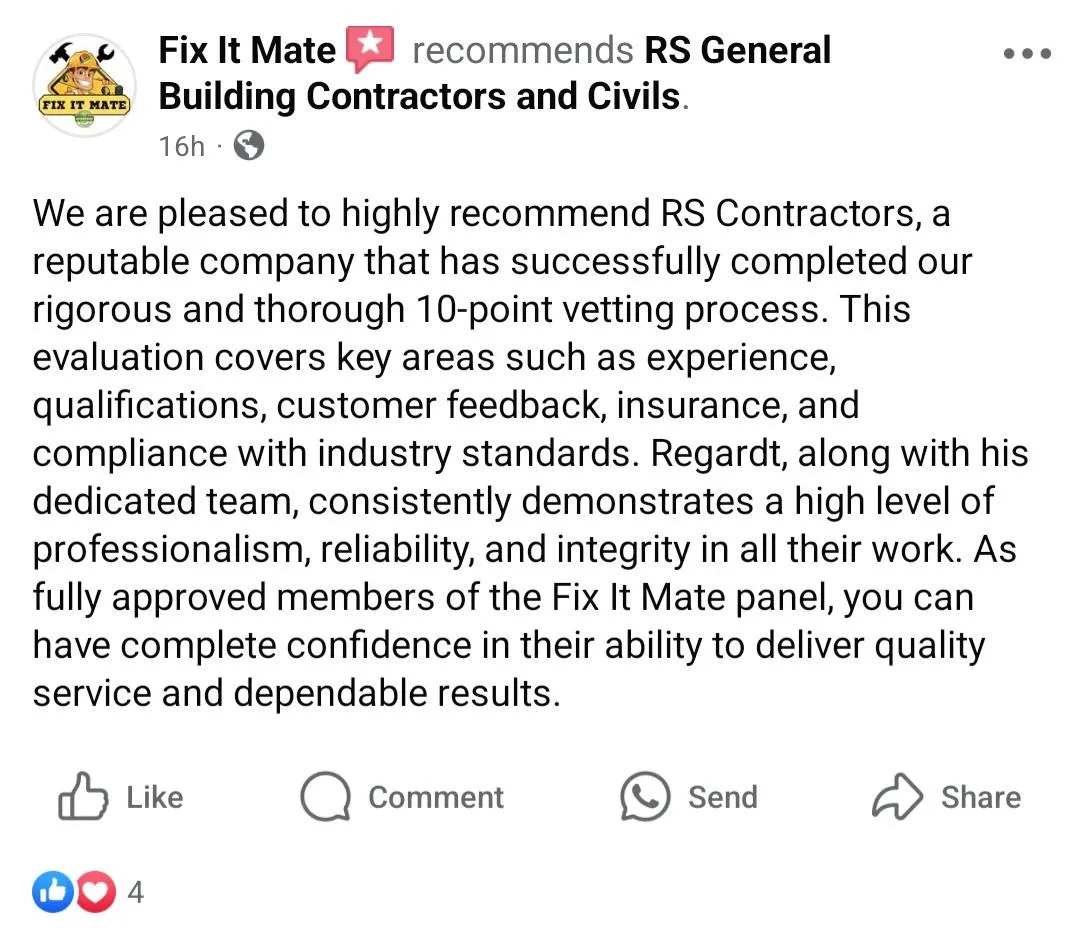This screenshot has height=938, width=1080.
Task: Click the Like text label
Action: 155,798
